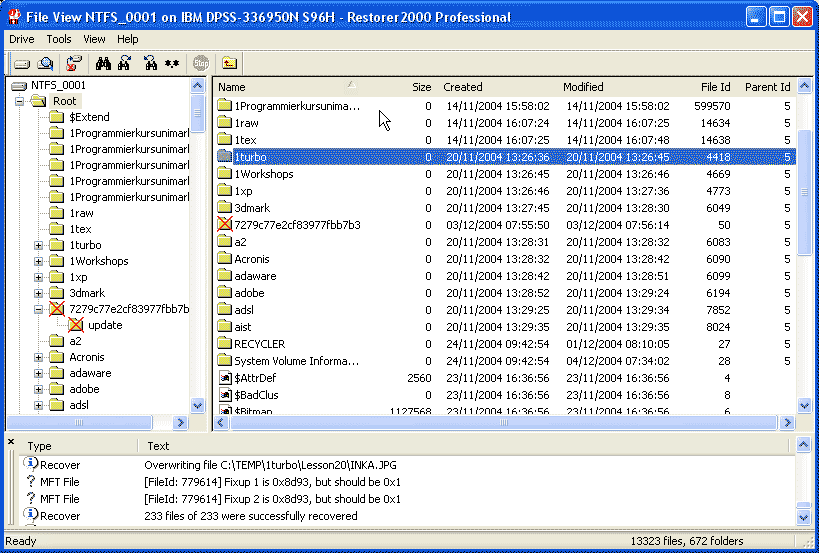The height and width of the screenshot is (553, 819).
Task: Click the Find binoculars toolbar icon
Action: (103, 64)
